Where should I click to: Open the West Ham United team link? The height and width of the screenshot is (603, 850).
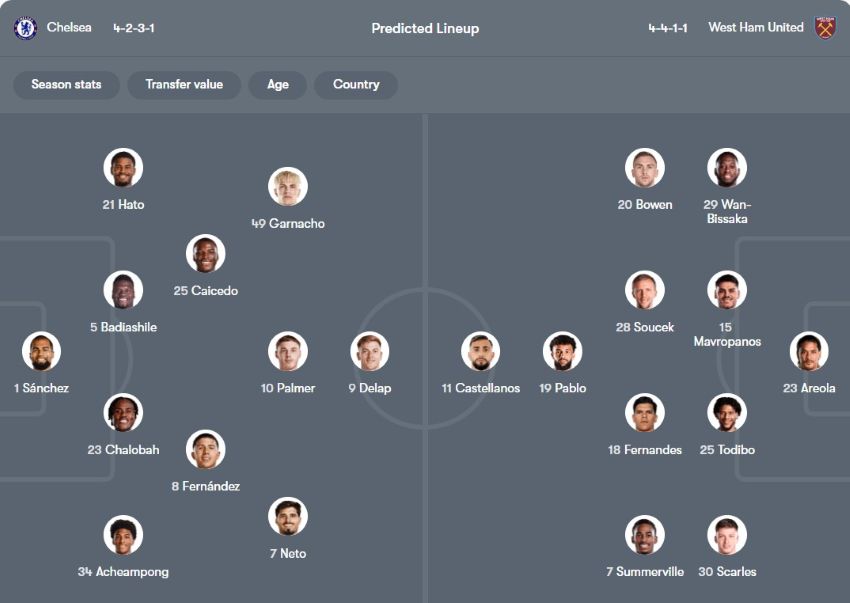point(756,28)
